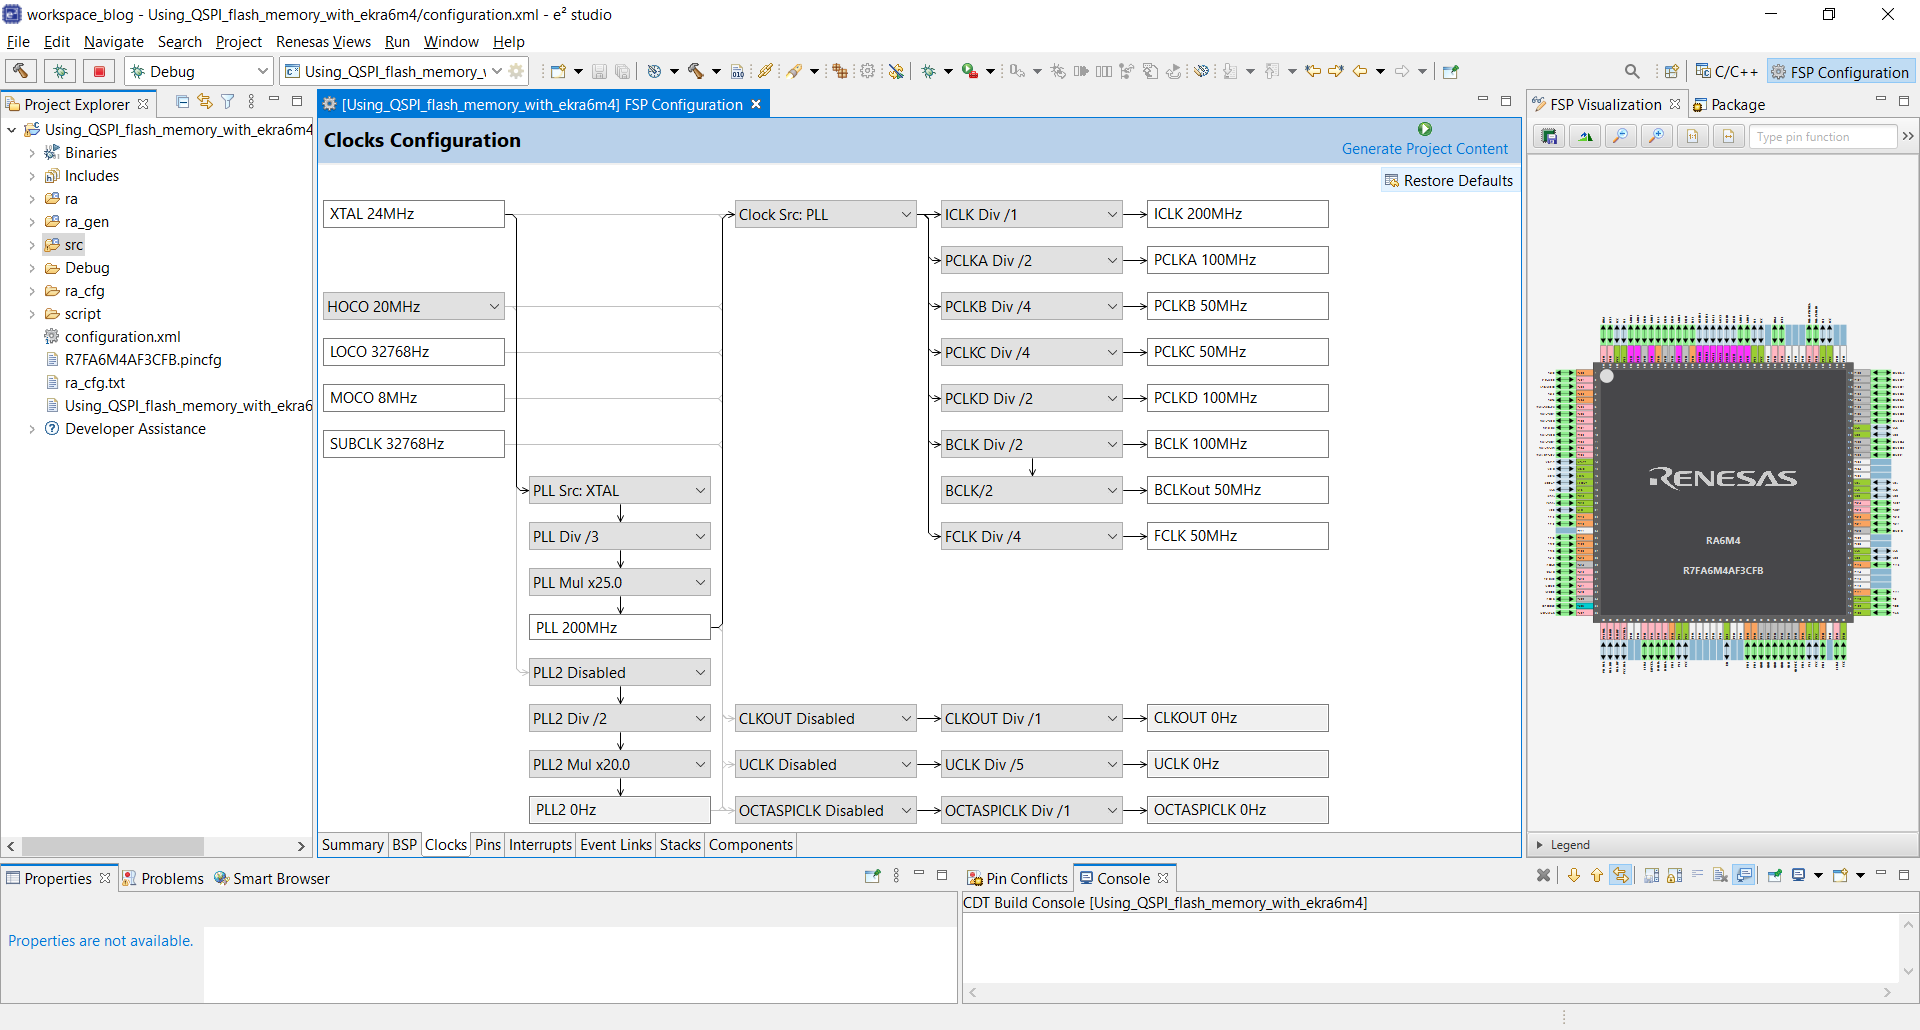This screenshot has height=1030, width=1920.
Task: Switch to the Stacks tab
Action: coord(680,845)
